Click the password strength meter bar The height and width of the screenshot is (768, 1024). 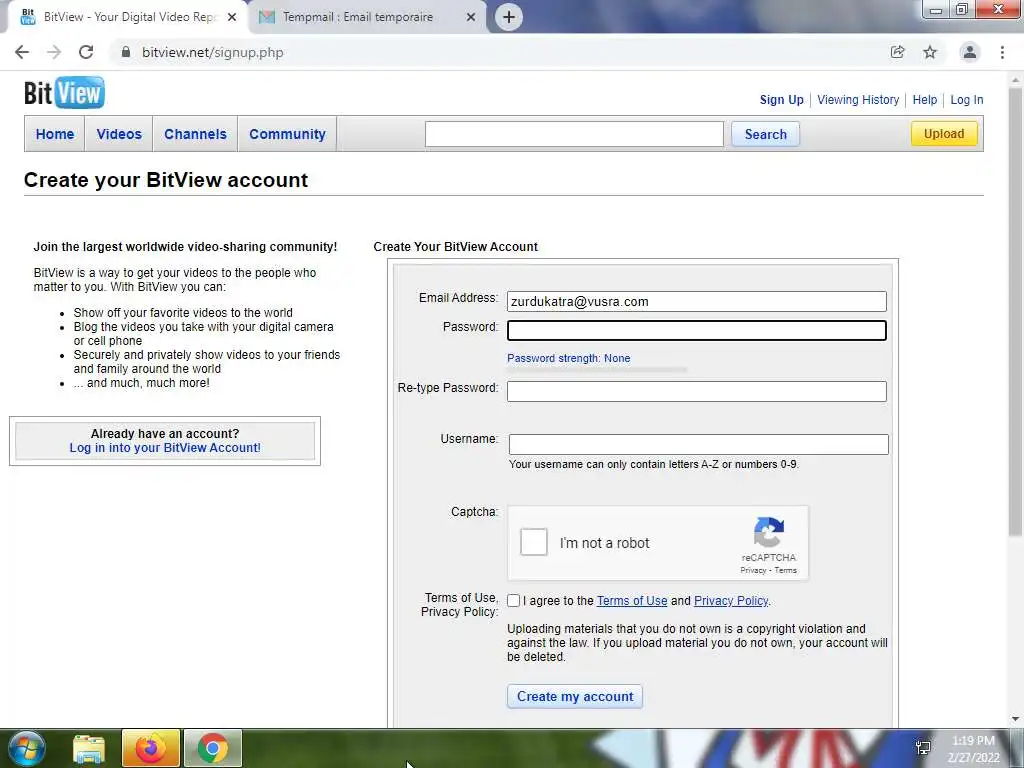point(597,370)
